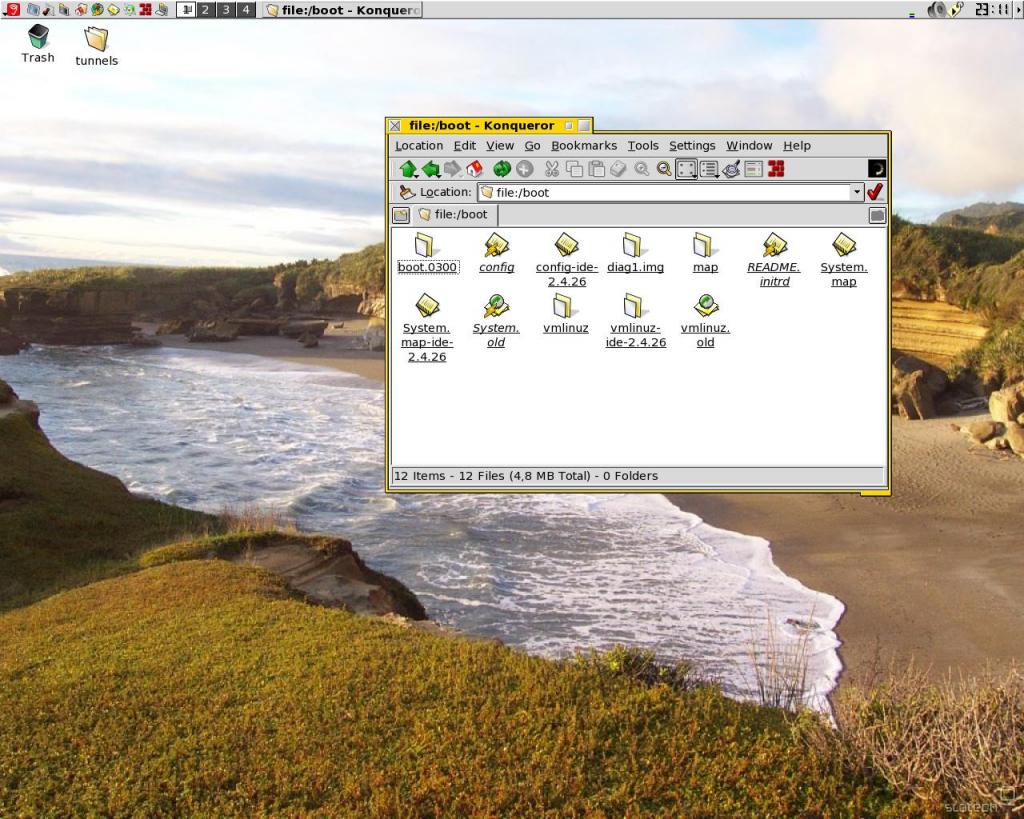Screen dimensions: 1024x819
Task: Click the tunnels folder on desktop
Action: pyautogui.click(x=96, y=46)
